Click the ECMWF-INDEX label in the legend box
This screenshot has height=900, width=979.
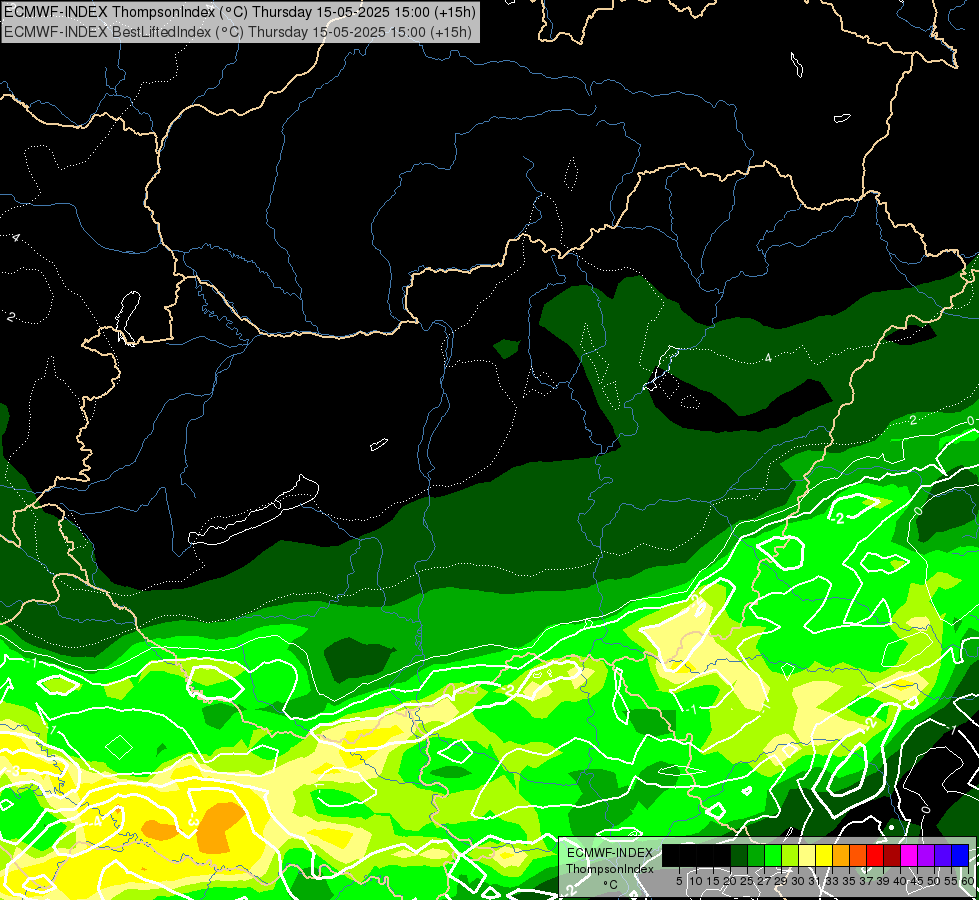tap(610, 853)
